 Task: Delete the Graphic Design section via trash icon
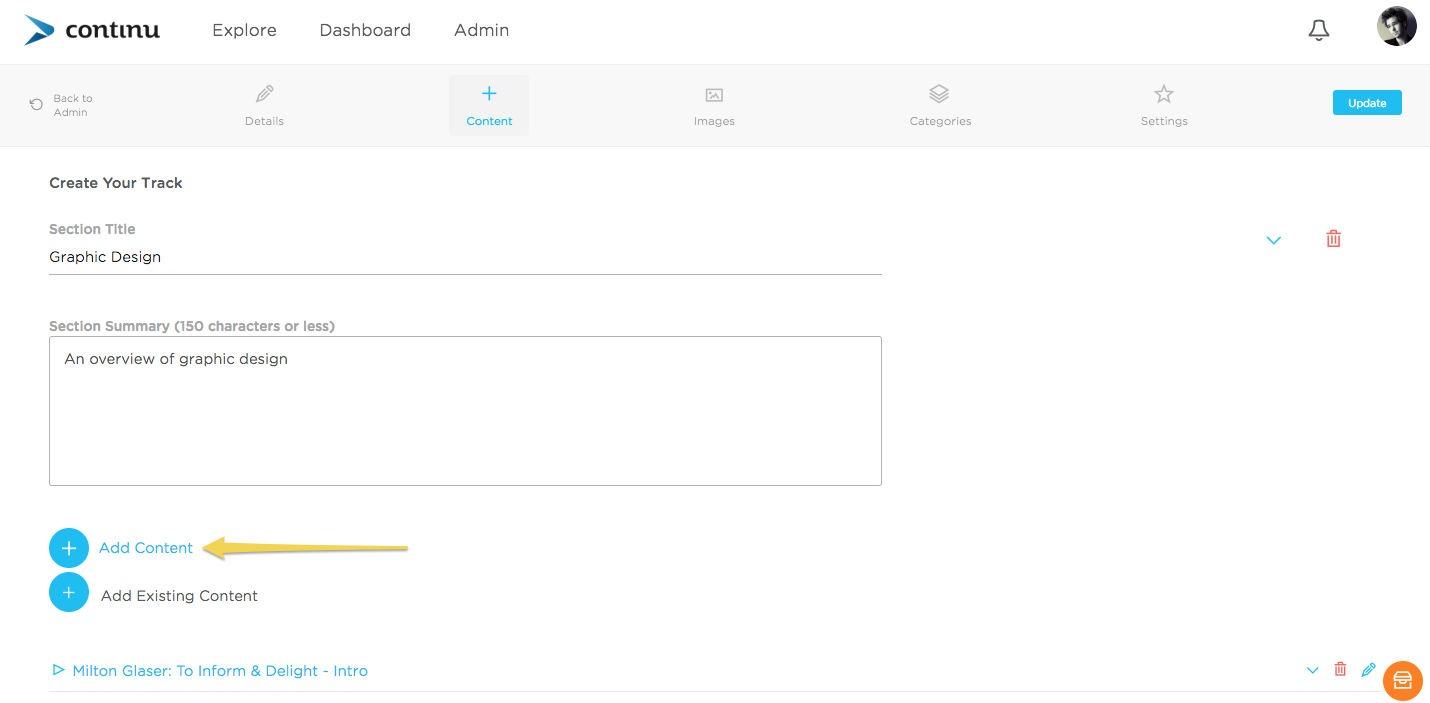tap(1333, 238)
